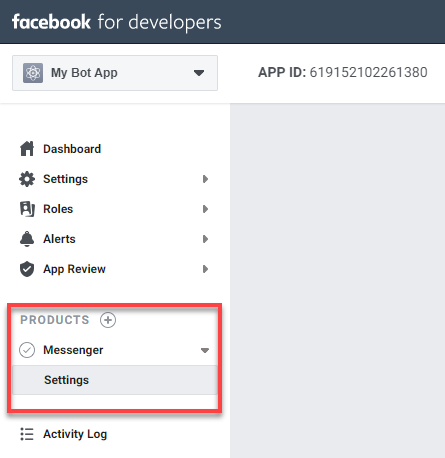Open the Alerts menu item
The height and width of the screenshot is (458, 445).
(59, 239)
